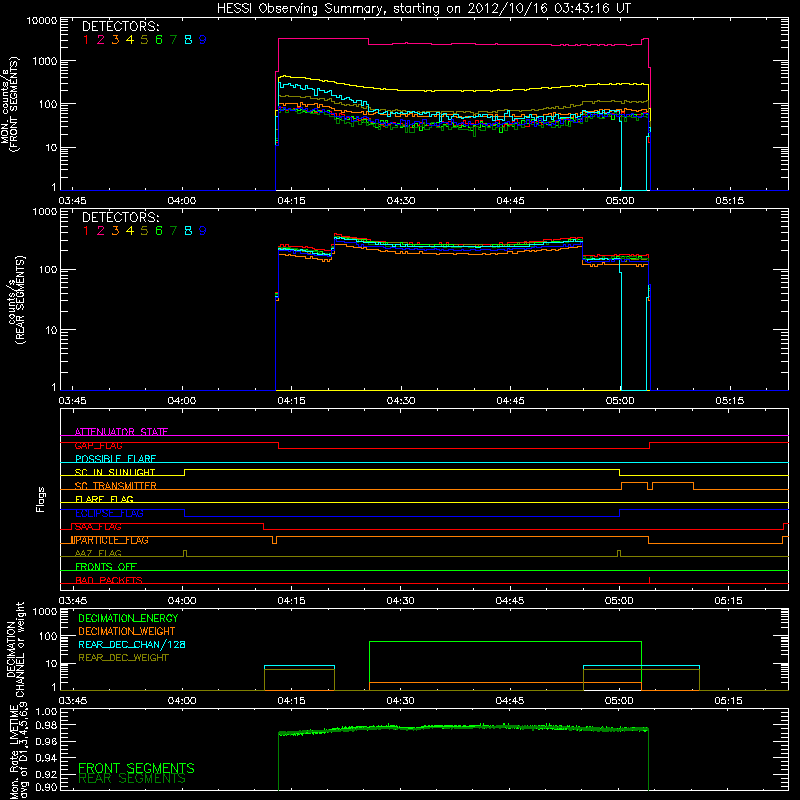Click the DECIMATION_ENERGY legend entry
This screenshot has width=800, height=800.
tap(128, 618)
